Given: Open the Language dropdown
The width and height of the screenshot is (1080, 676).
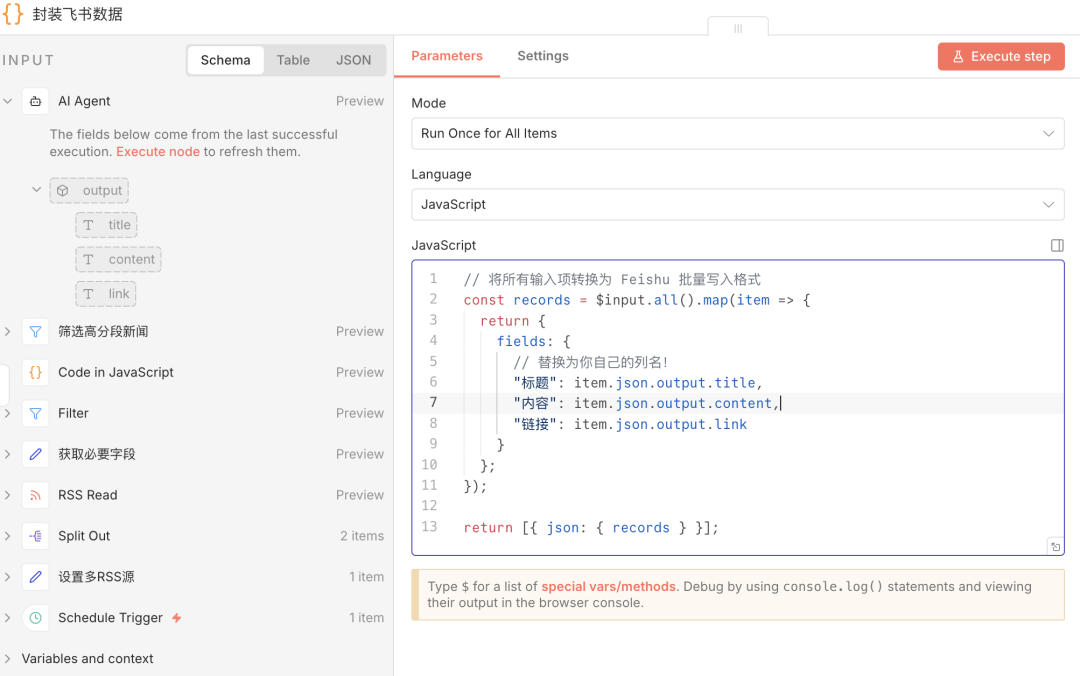Looking at the screenshot, I should pyautogui.click(x=737, y=204).
